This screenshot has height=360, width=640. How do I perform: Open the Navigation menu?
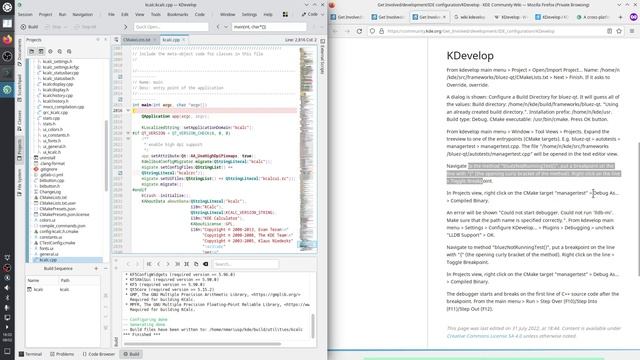(82, 14)
